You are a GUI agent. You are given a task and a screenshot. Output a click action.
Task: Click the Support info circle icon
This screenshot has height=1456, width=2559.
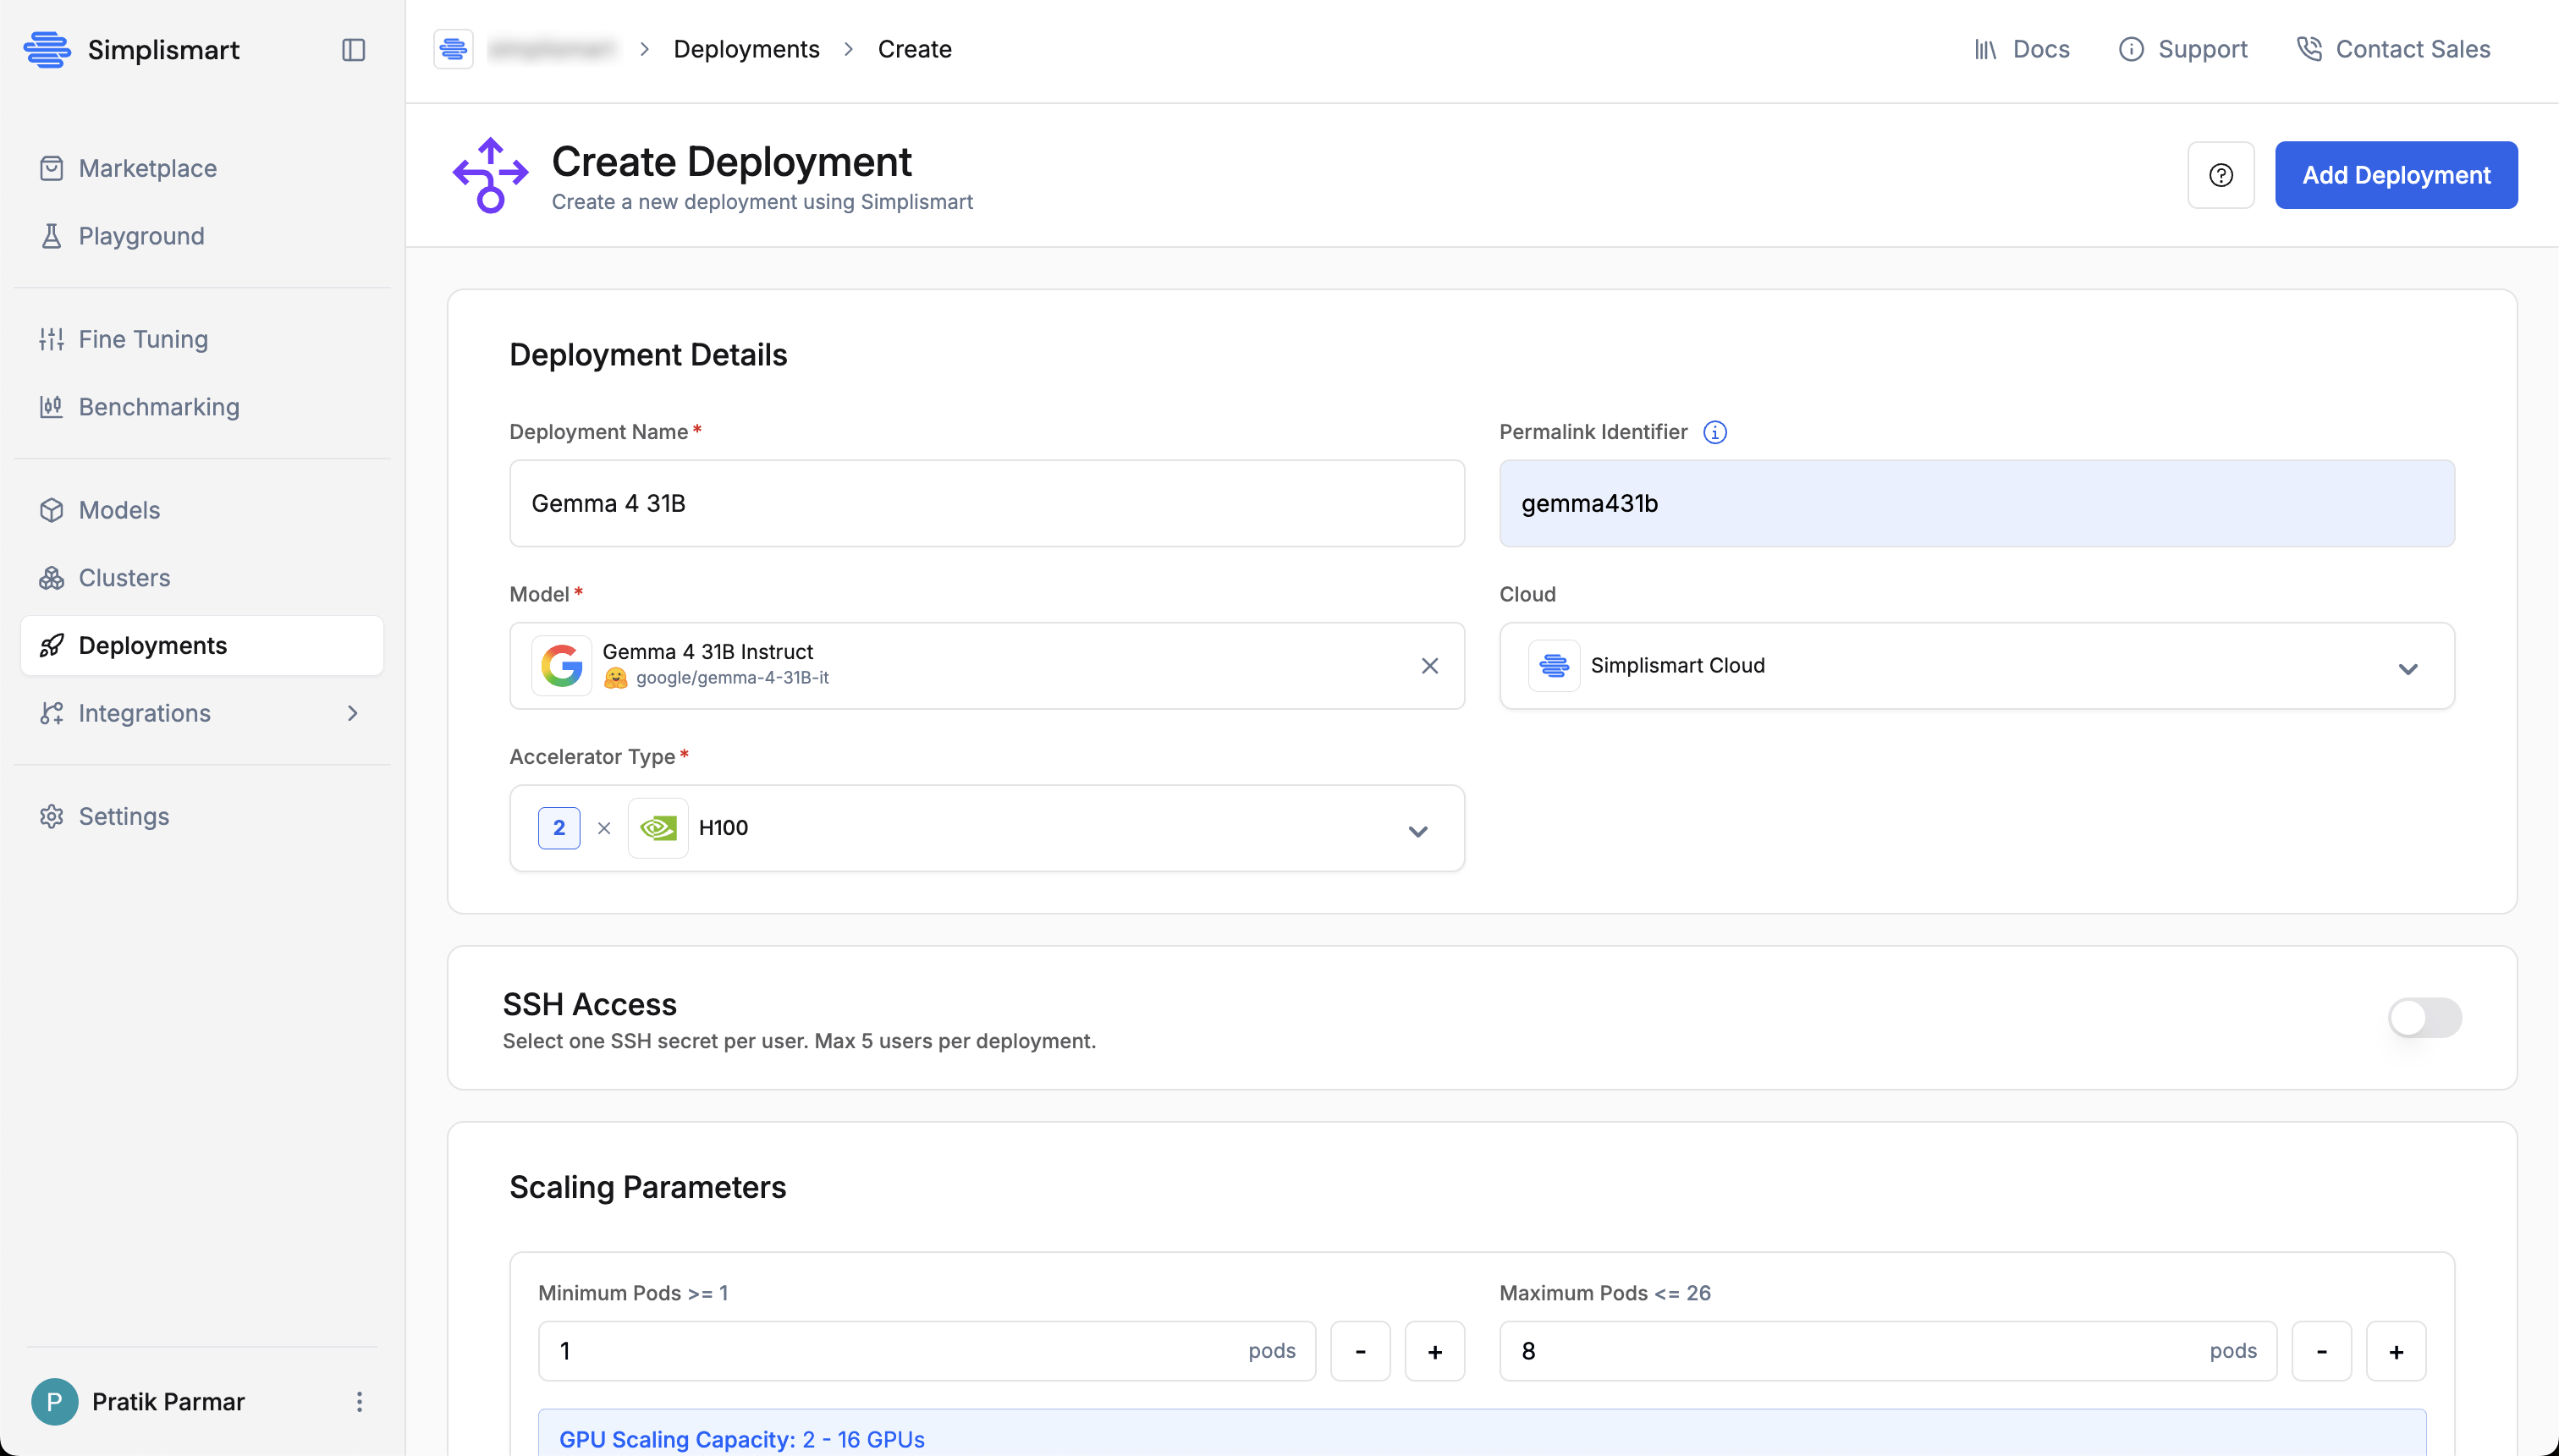2131,49
